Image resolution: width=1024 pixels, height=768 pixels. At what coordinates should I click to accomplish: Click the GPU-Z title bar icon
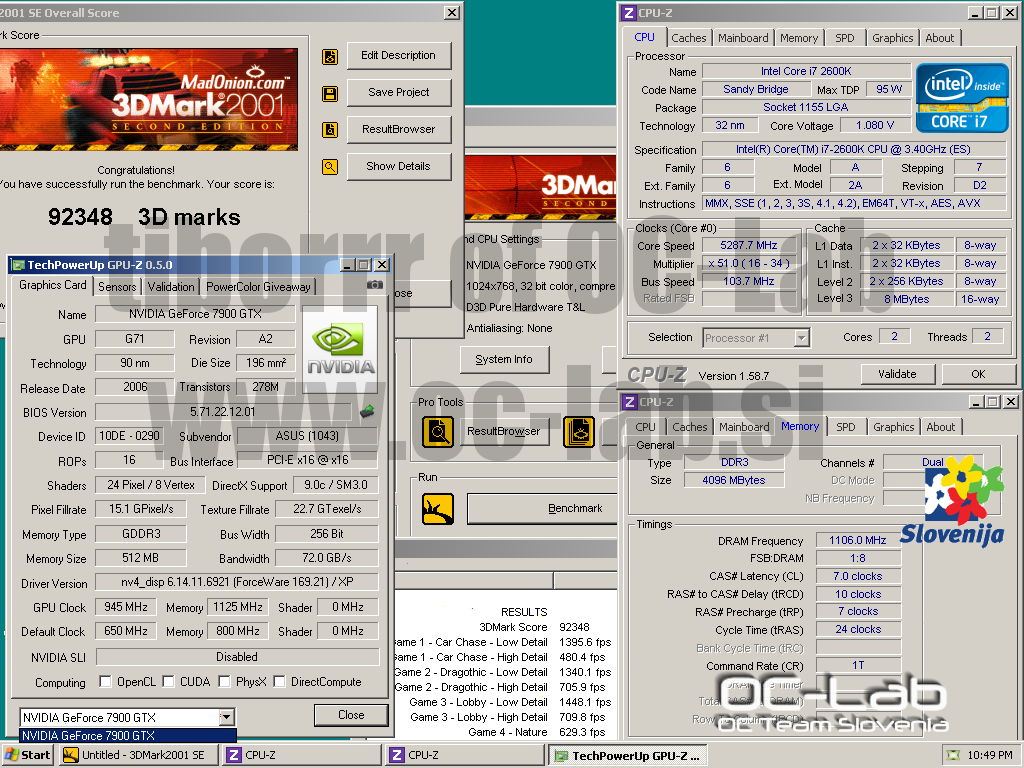[x=18, y=265]
